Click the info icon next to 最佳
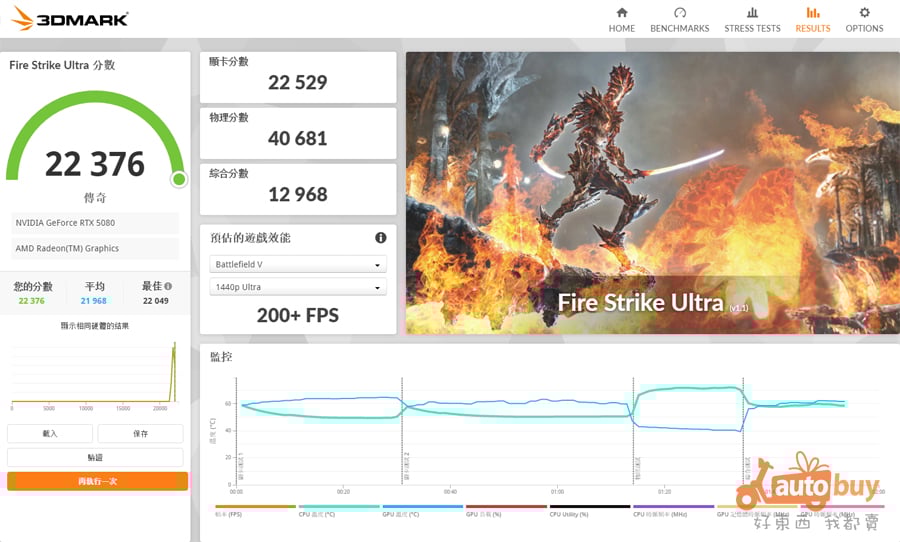 168,286
